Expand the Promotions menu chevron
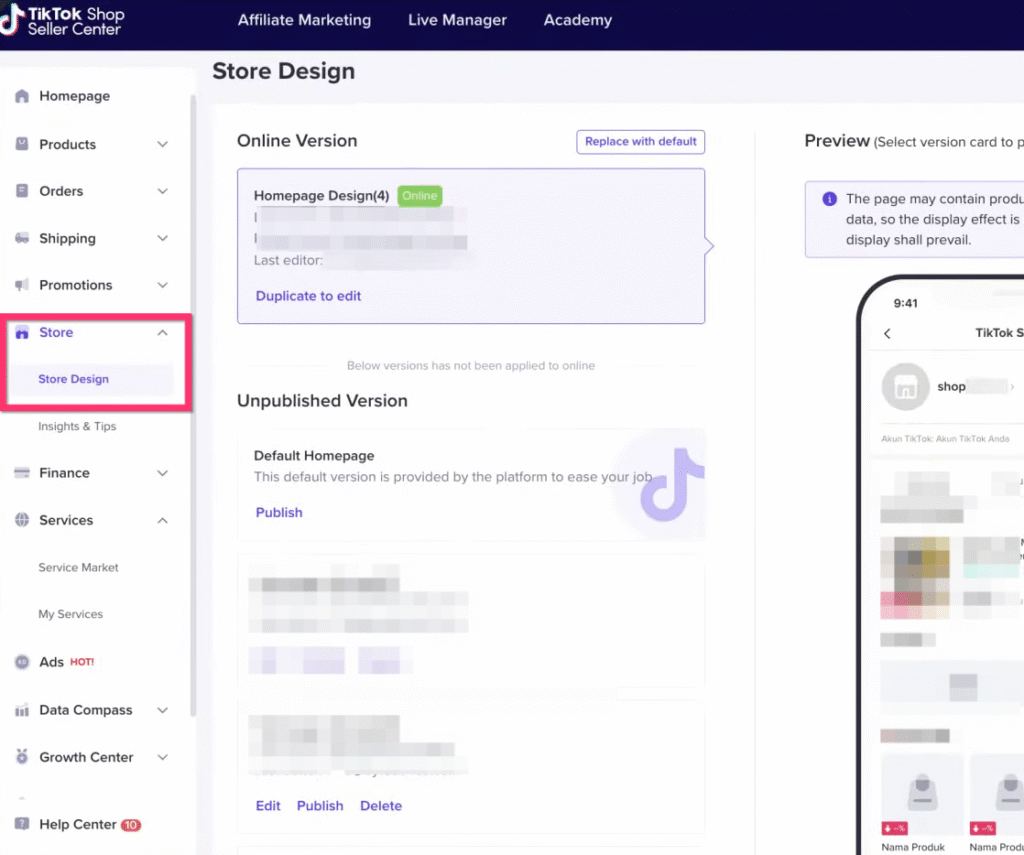Image resolution: width=1024 pixels, height=855 pixels. (x=163, y=285)
